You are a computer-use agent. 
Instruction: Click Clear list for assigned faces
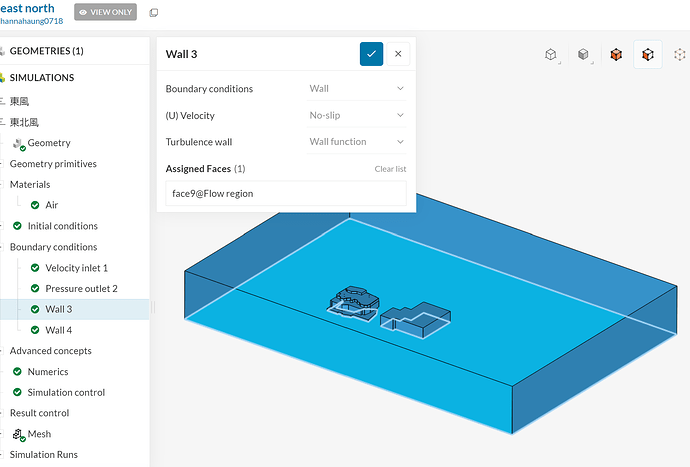[390, 169]
